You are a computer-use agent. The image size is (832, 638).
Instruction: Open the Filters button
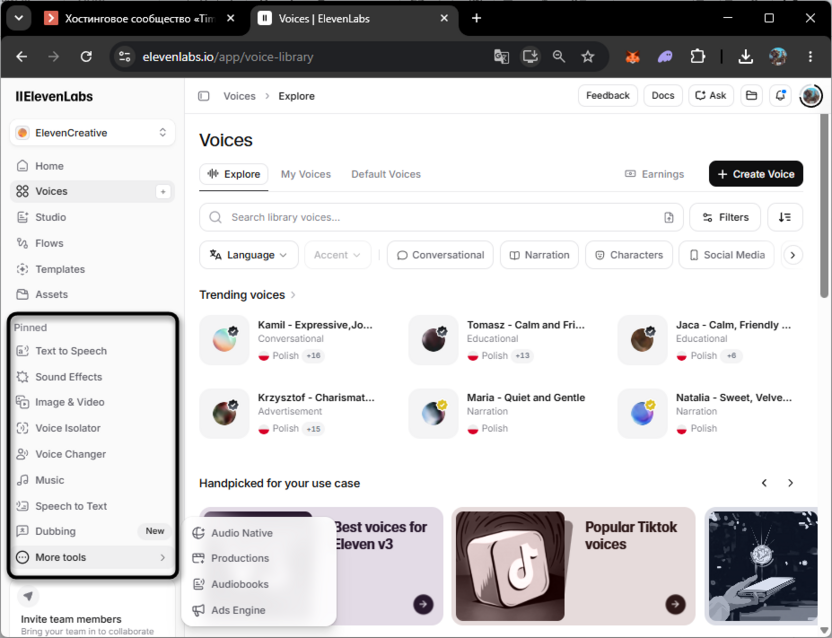(x=725, y=217)
